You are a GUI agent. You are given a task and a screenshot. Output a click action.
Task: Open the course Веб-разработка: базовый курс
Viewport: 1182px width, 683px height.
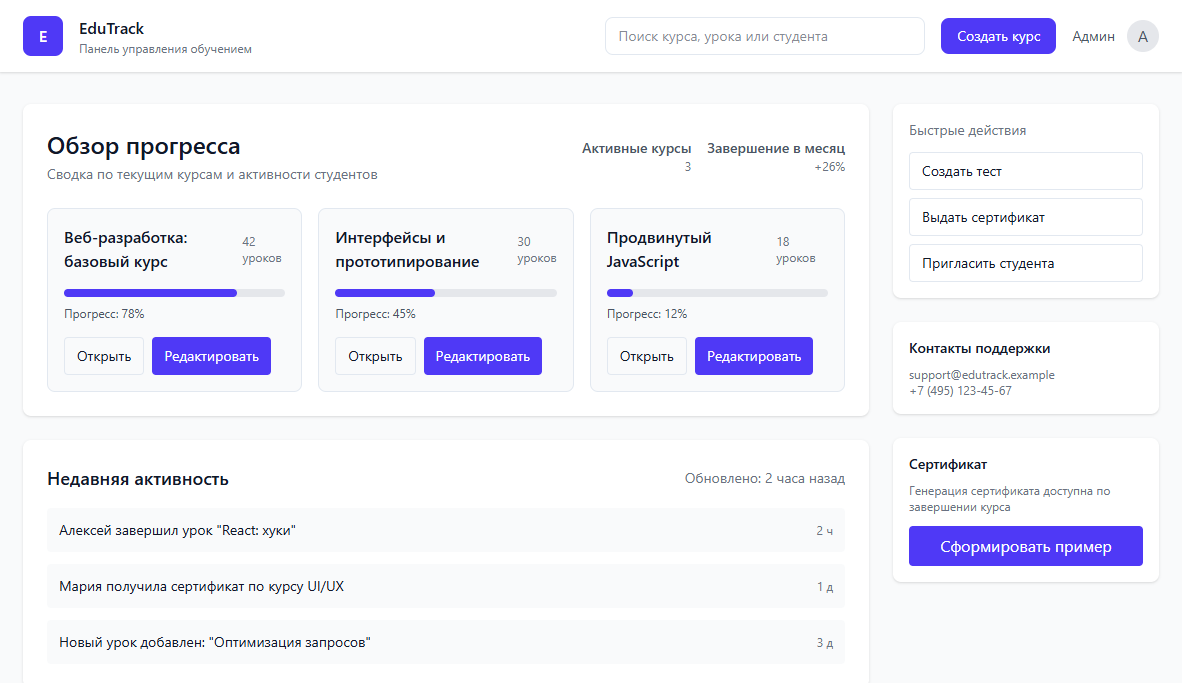click(x=103, y=355)
